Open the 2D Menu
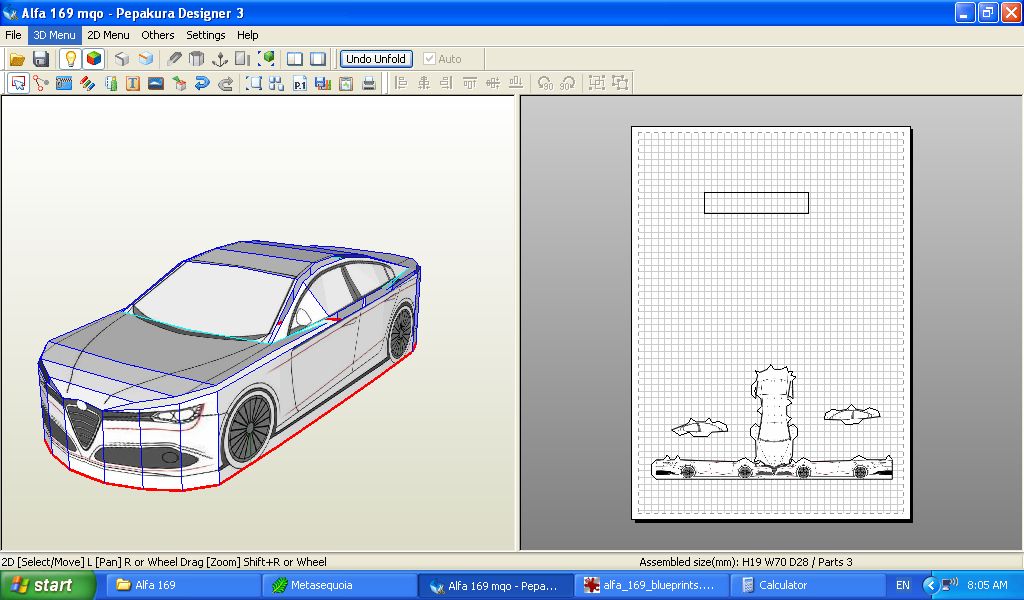This screenshot has height=600, width=1024. [108, 35]
